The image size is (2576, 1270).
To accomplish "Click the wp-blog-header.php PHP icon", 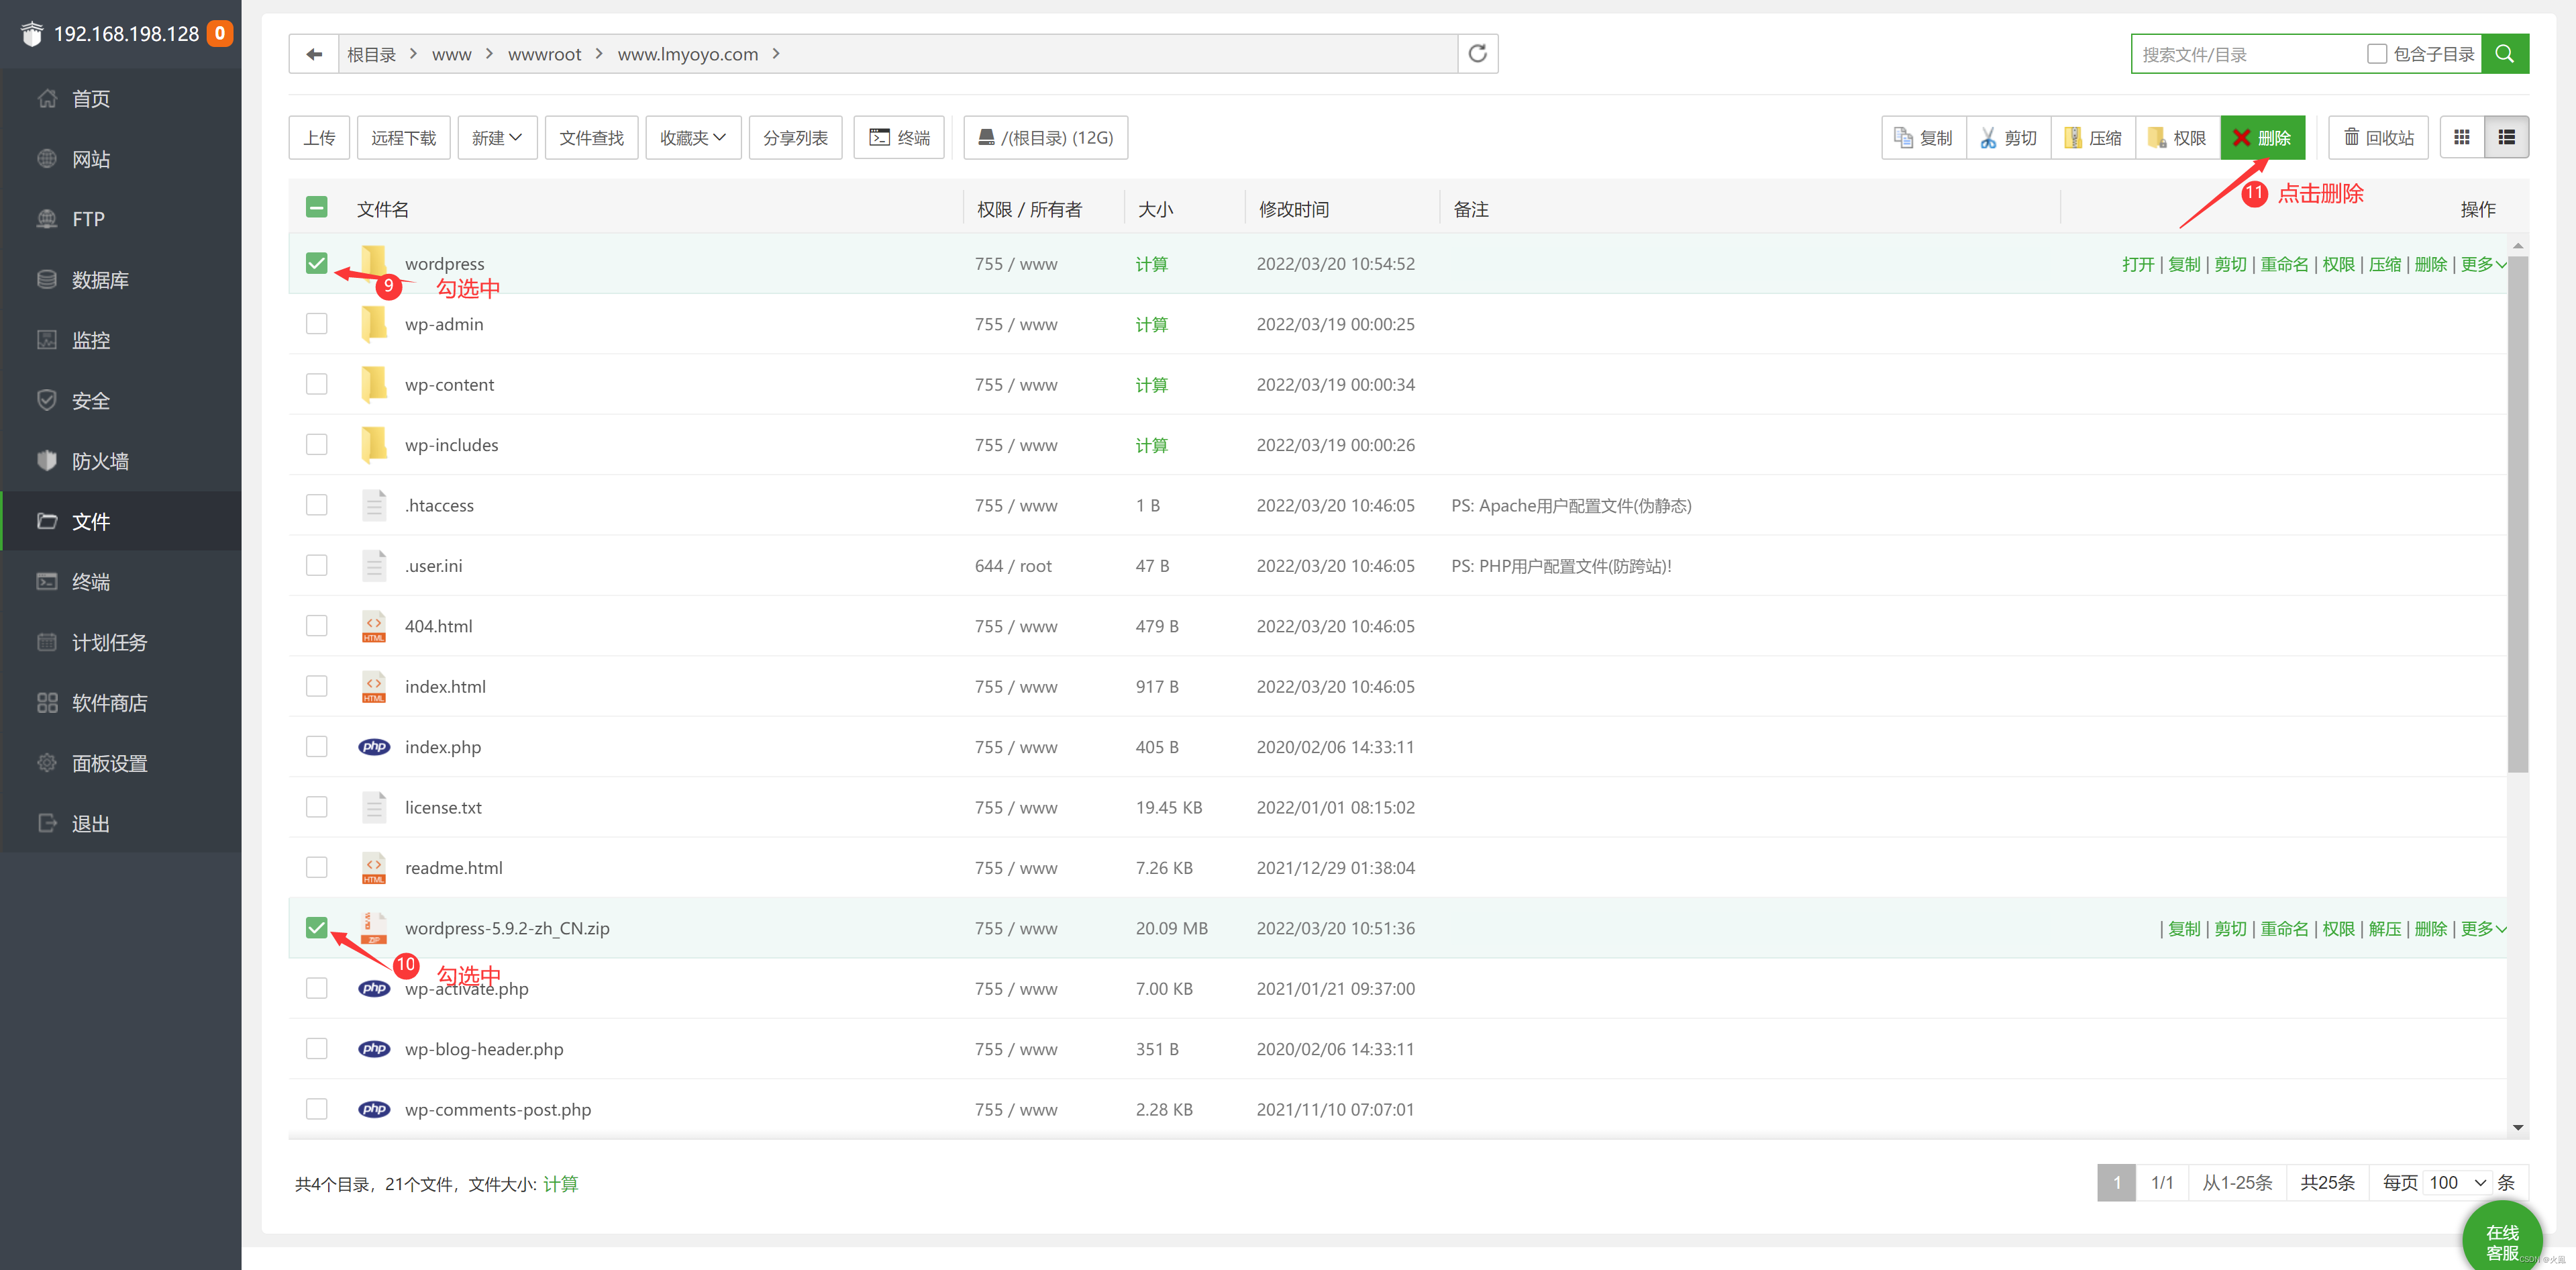I will point(374,1049).
